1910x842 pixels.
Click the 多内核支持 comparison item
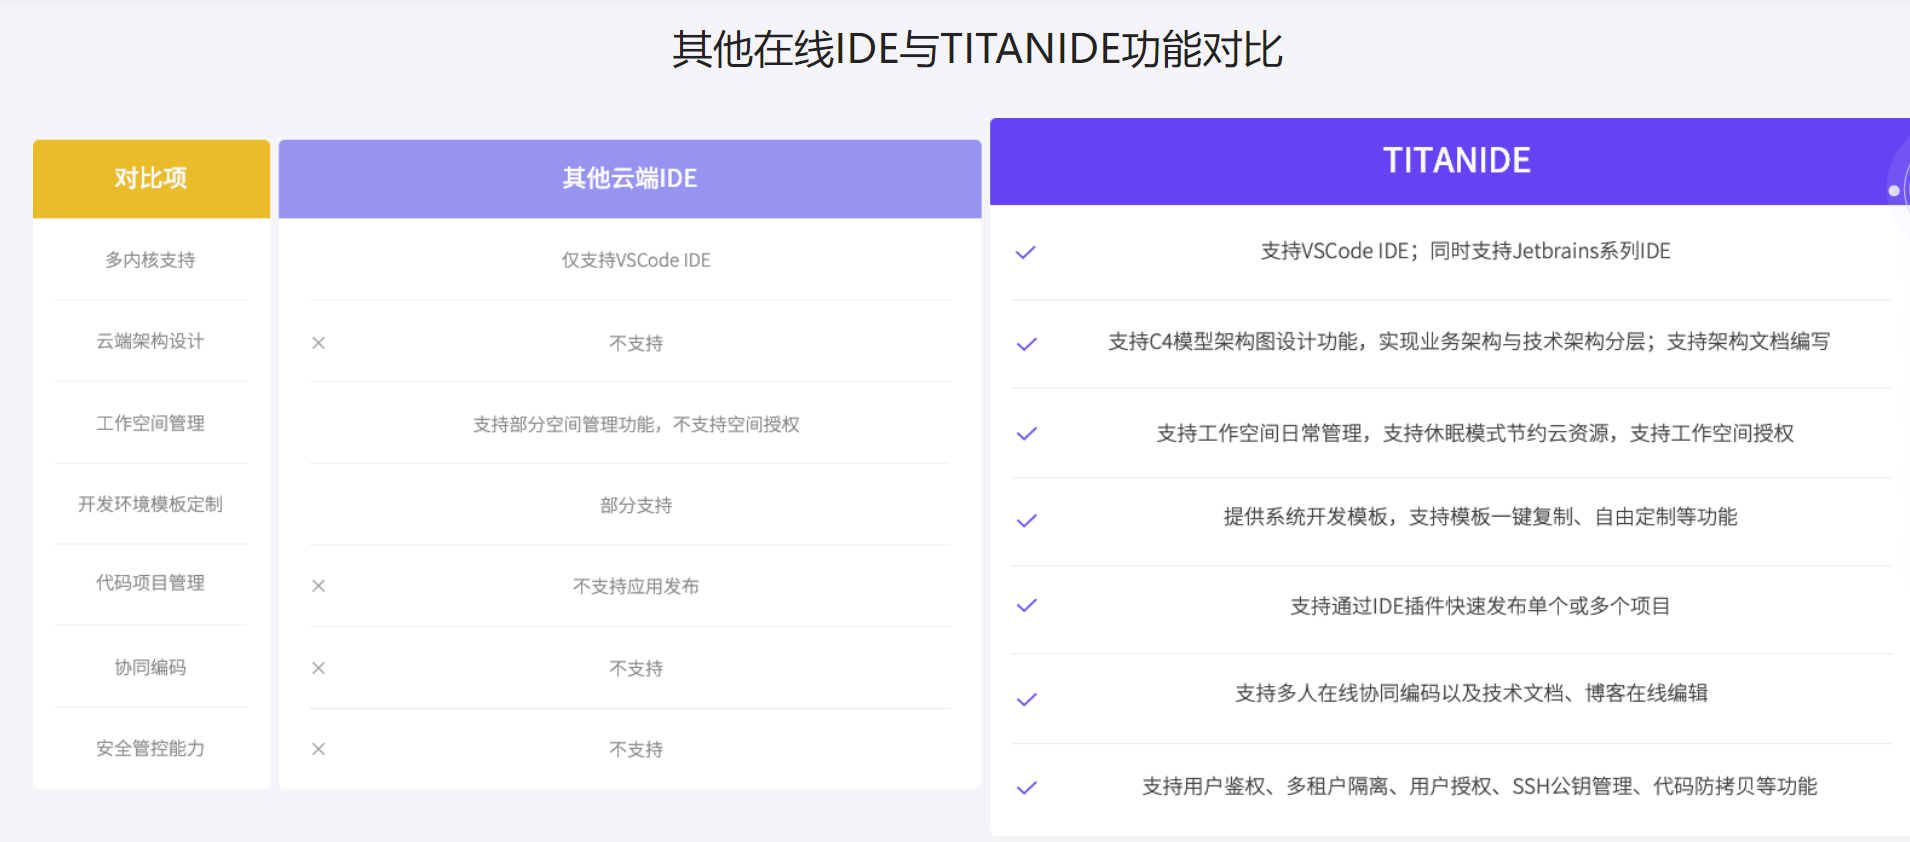(x=150, y=260)
